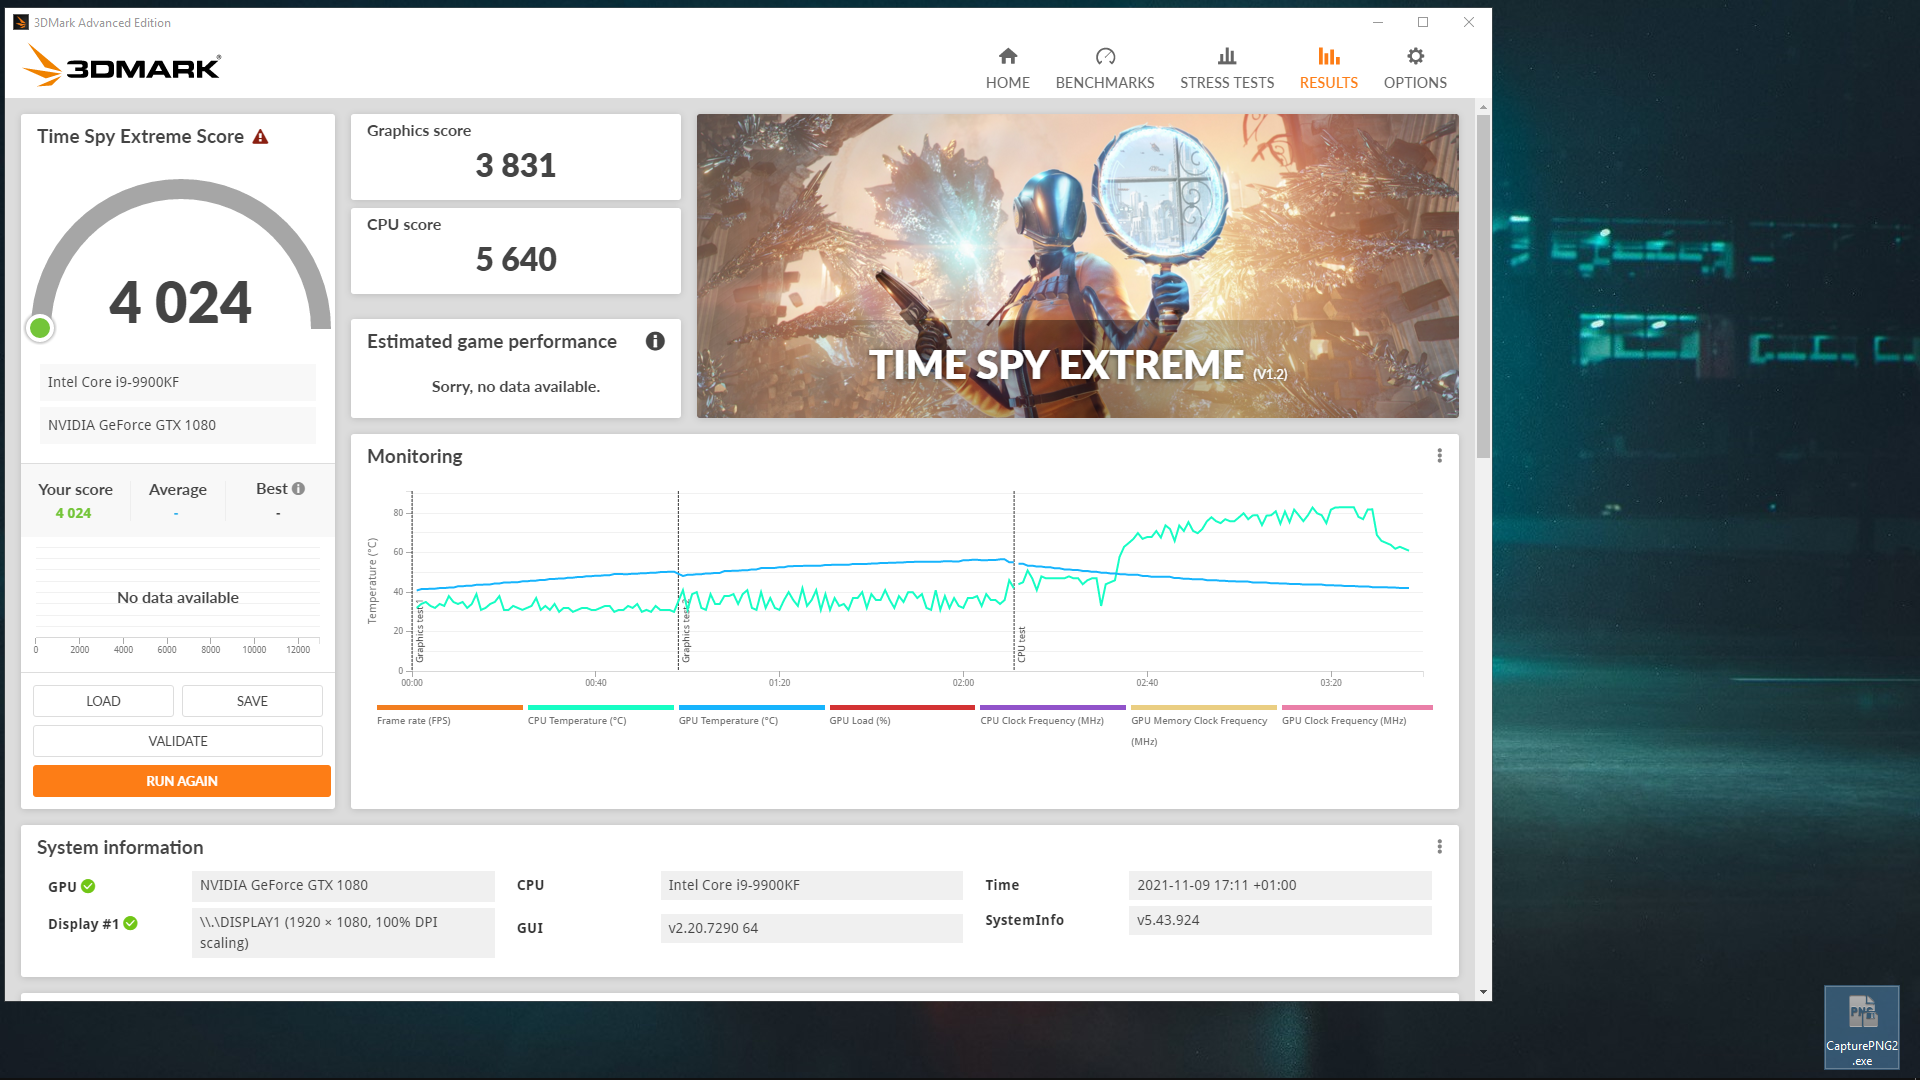Toggle CPU Temperature graph legend
The width and height of the screenshot is (1920, 1080).
click(600, 716)
